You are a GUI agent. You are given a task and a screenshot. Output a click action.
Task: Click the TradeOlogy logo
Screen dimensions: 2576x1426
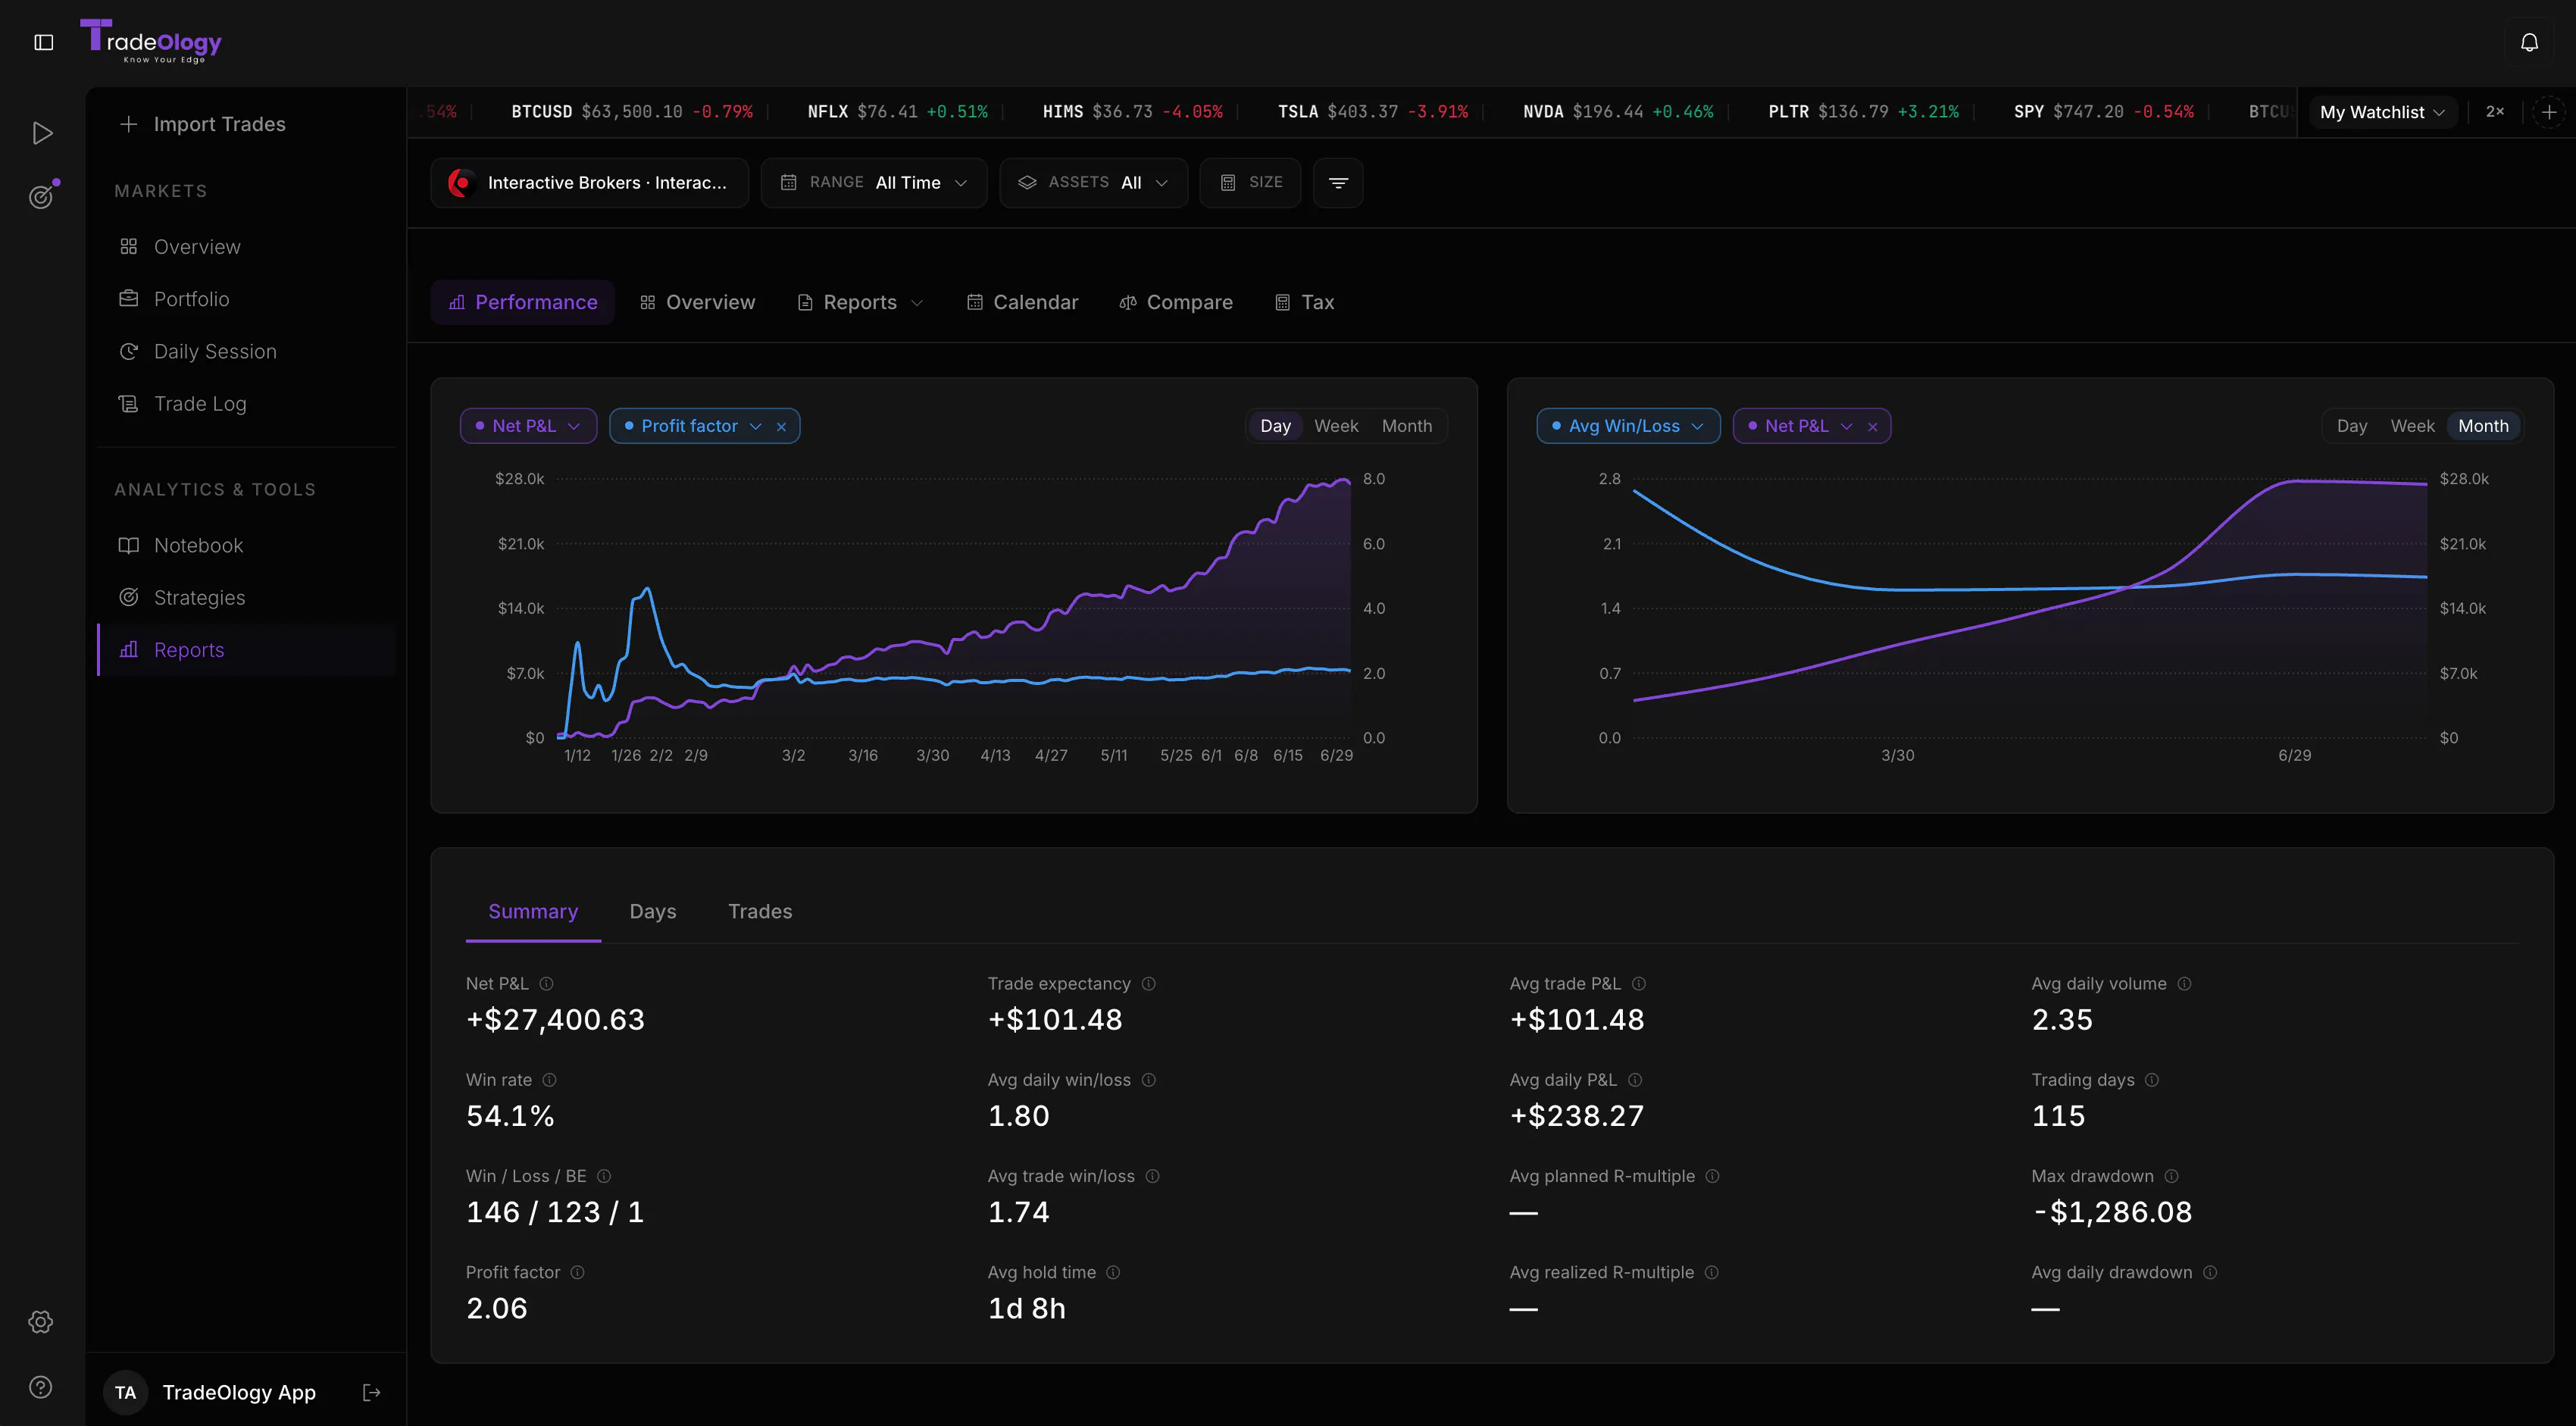(x=151, y=41)
